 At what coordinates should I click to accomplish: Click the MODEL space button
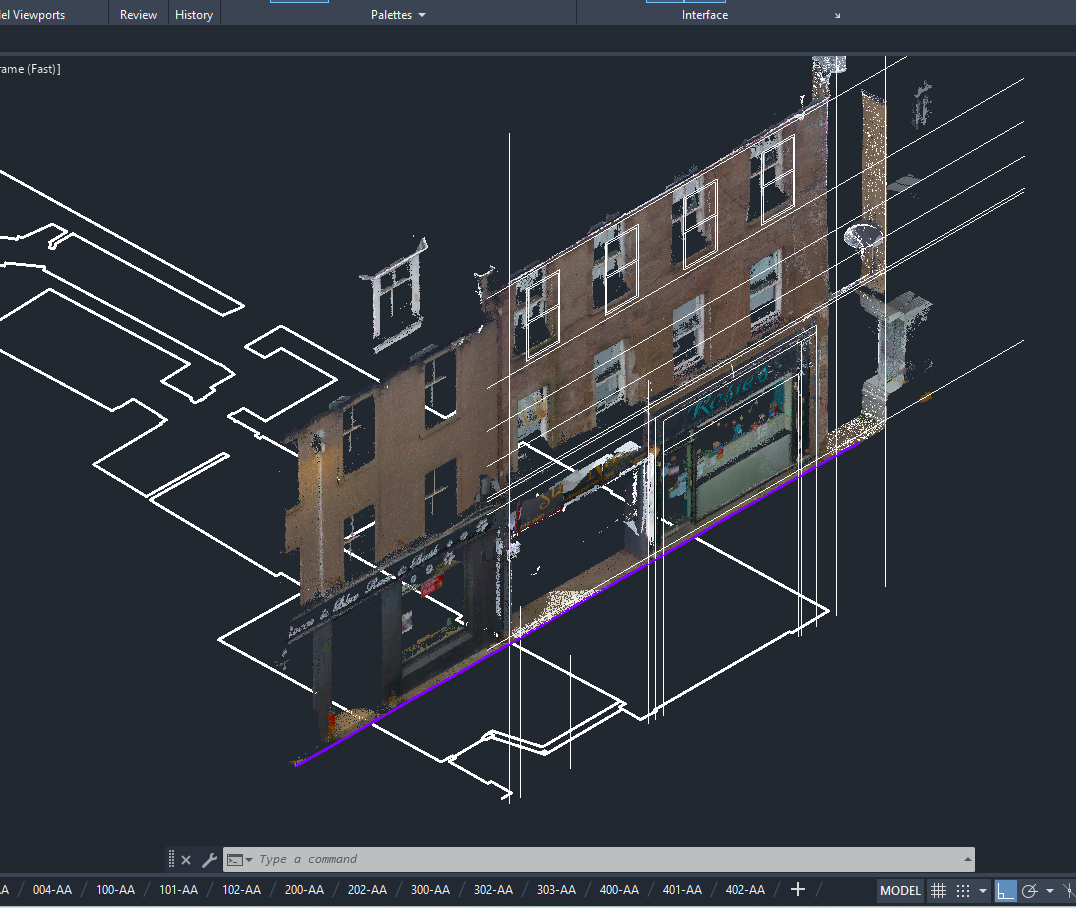coord(900,890)
